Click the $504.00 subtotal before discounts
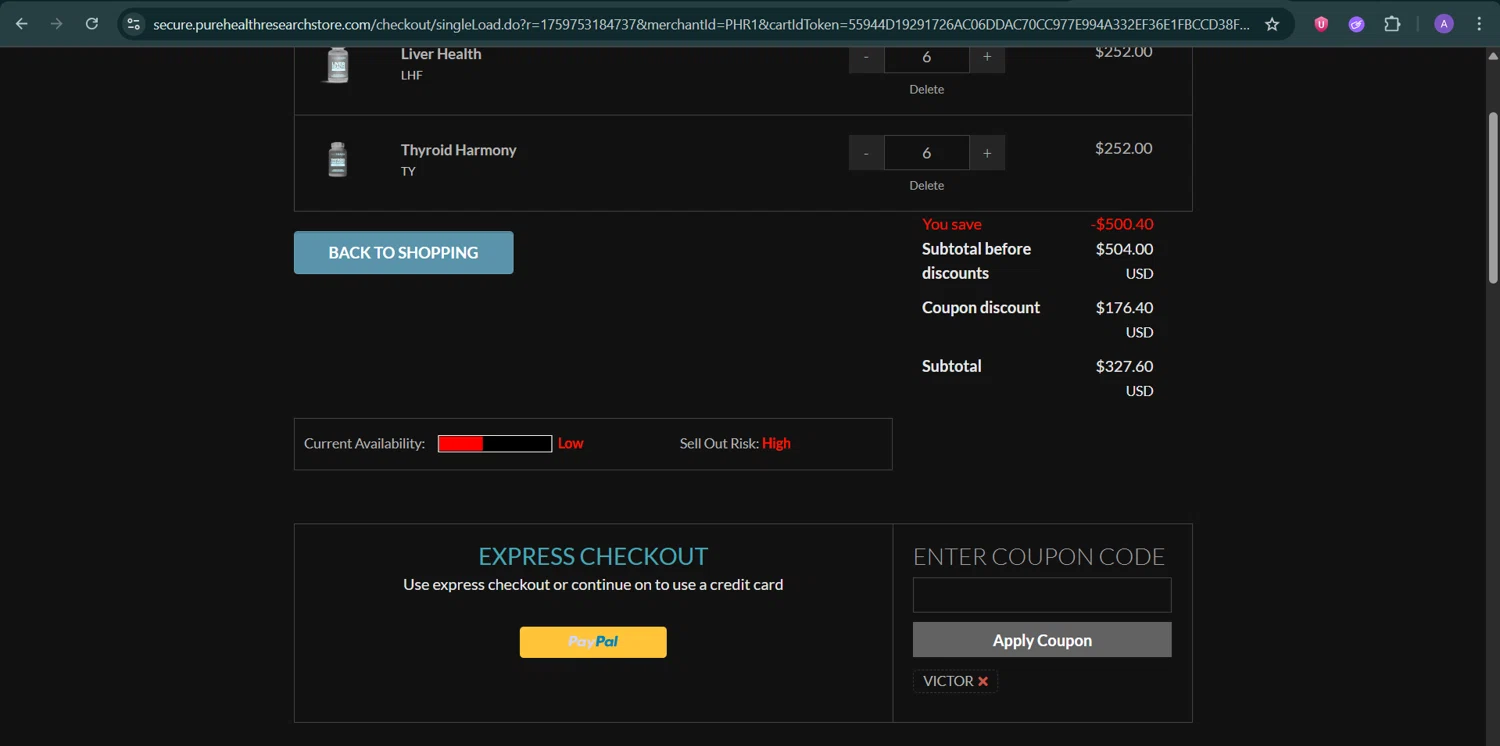1500x746 pixels. click(x=1125, y=249)
